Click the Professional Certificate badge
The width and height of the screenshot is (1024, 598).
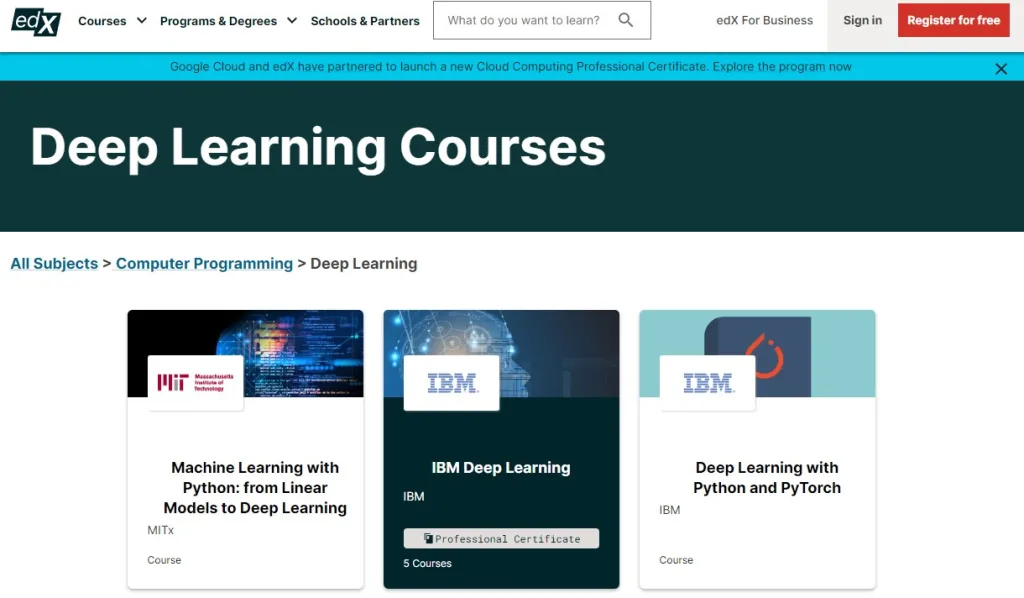pyautogui.click(x=501, y=539)
